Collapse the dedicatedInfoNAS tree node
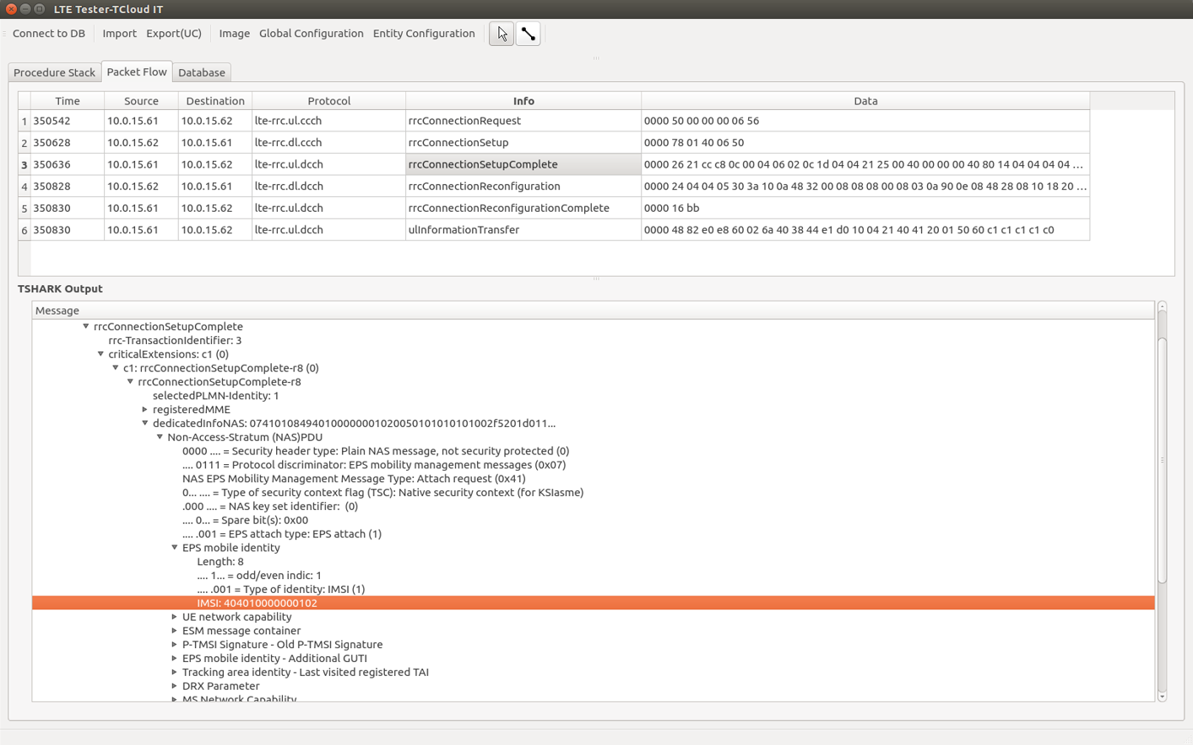 point(145,424)
